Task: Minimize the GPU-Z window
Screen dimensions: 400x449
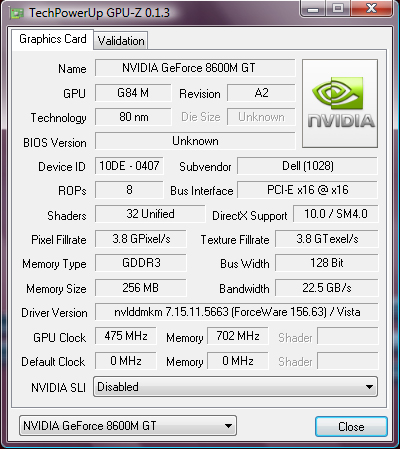Action: coord(313,9)
